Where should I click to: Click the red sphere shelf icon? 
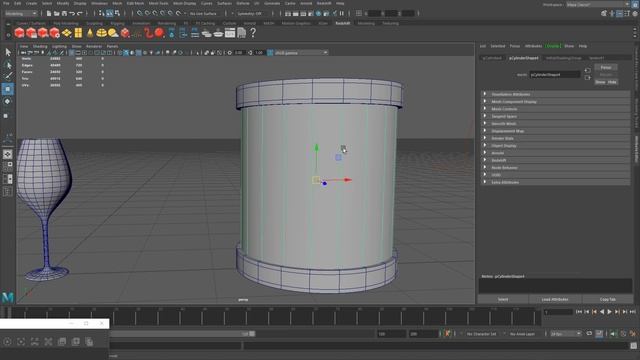tap(159, 33)
